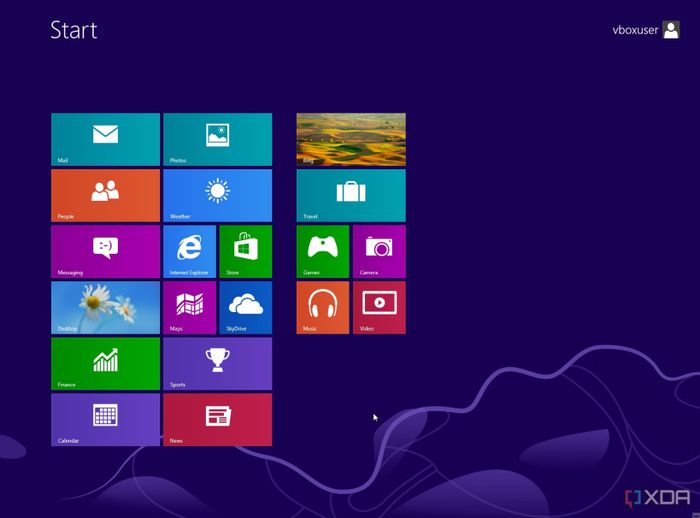Open Internet Explorer tile
This screenshot has height=518, width=700.
190,251
